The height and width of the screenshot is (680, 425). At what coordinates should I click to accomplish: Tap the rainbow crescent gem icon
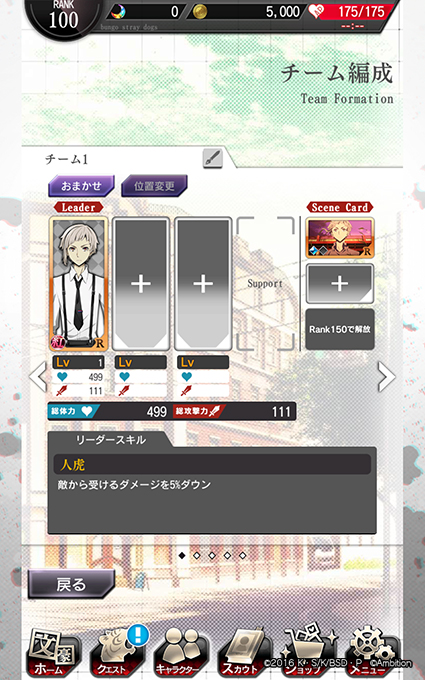click(118, 12)
